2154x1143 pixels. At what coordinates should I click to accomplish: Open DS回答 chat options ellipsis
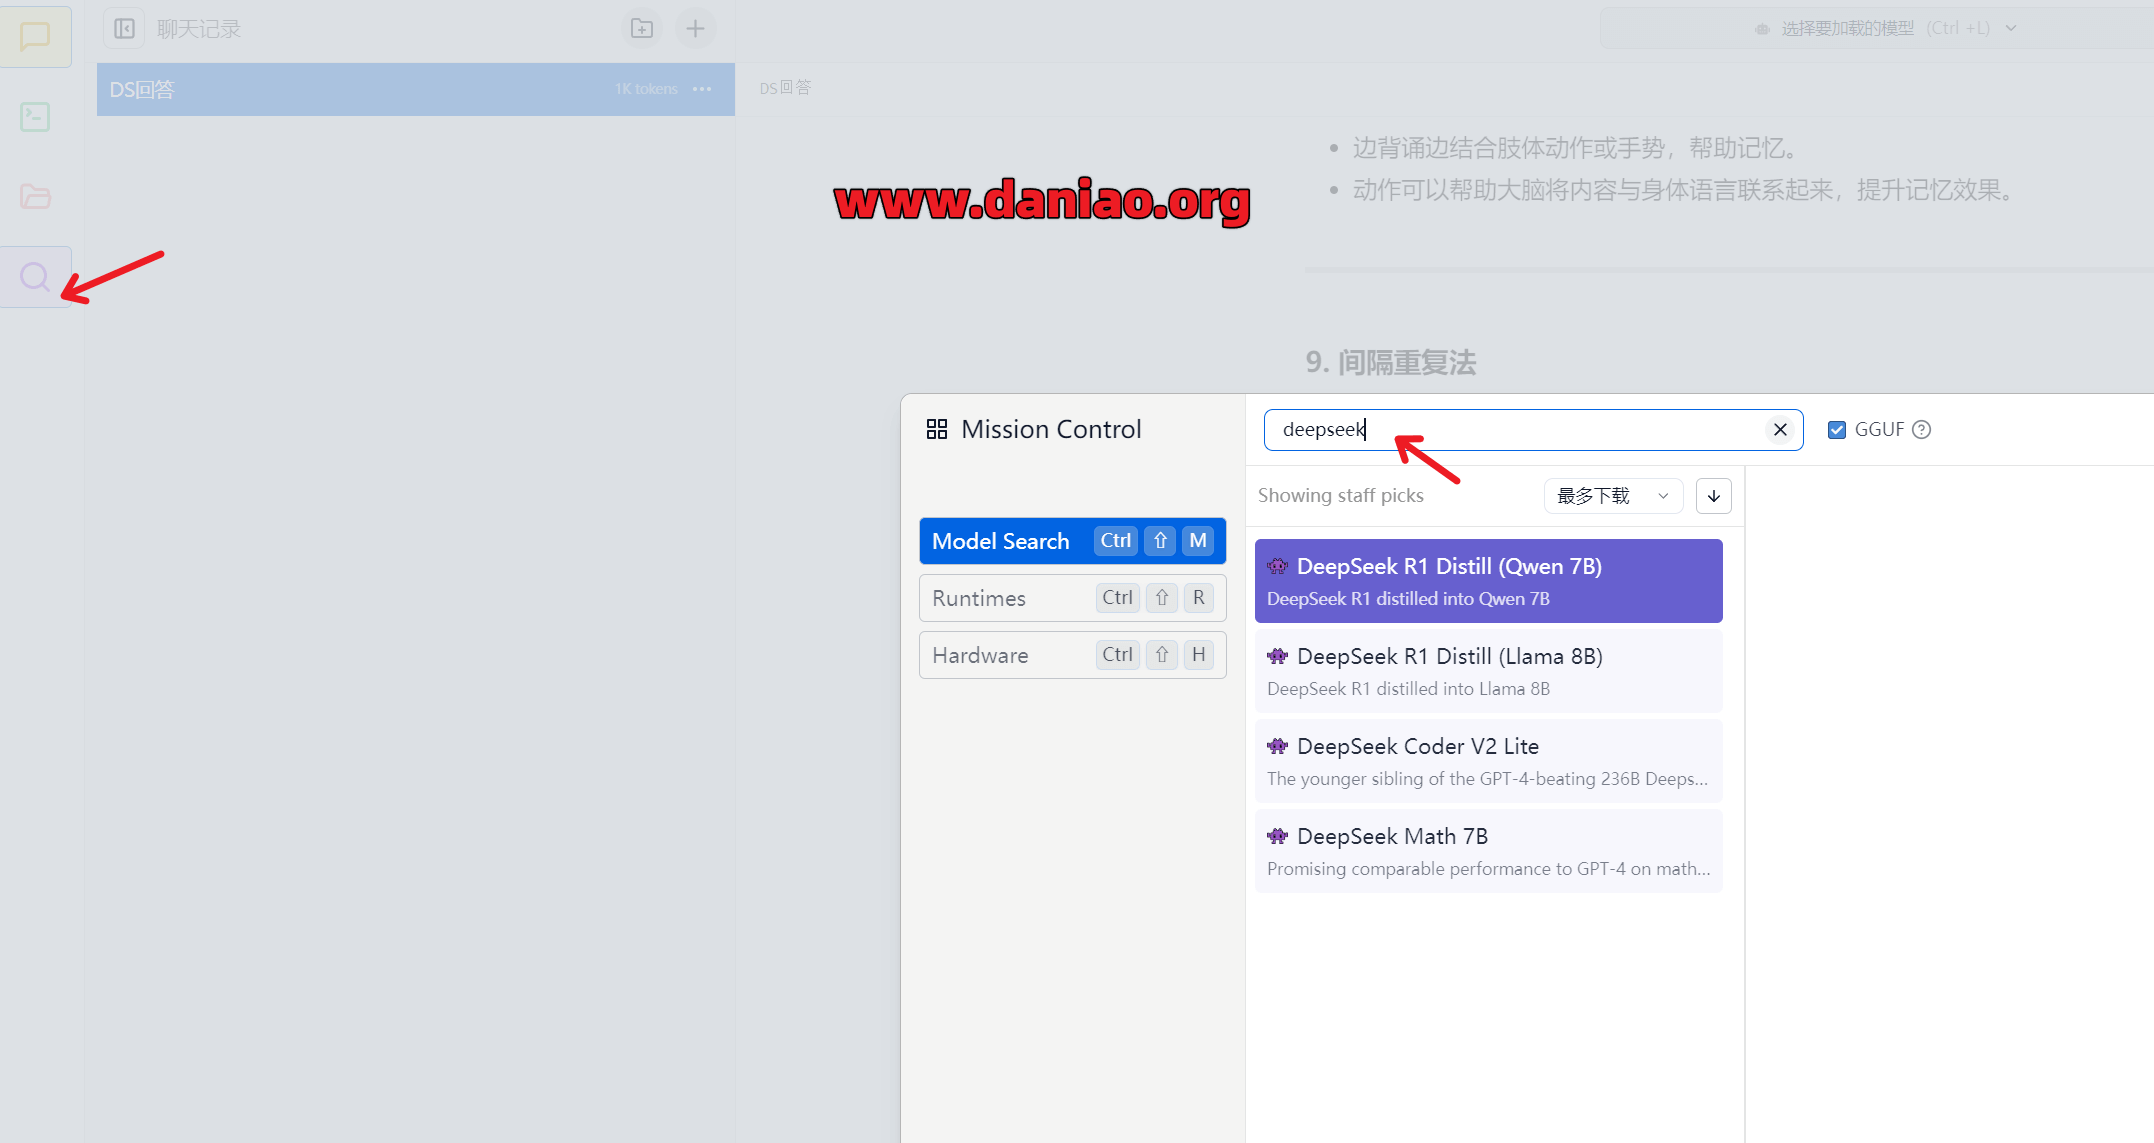[702, 89]
